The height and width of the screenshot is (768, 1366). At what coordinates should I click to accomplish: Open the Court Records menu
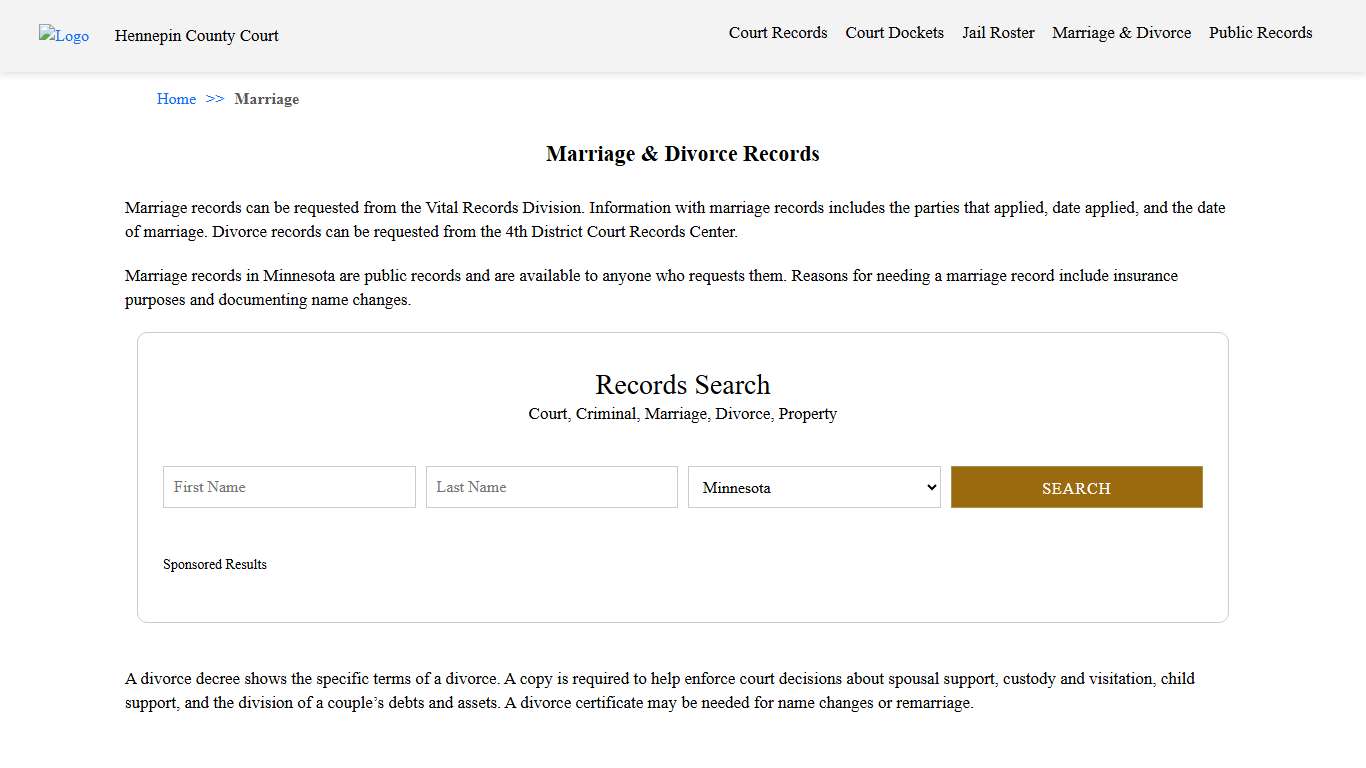click(x=778, y=32)
